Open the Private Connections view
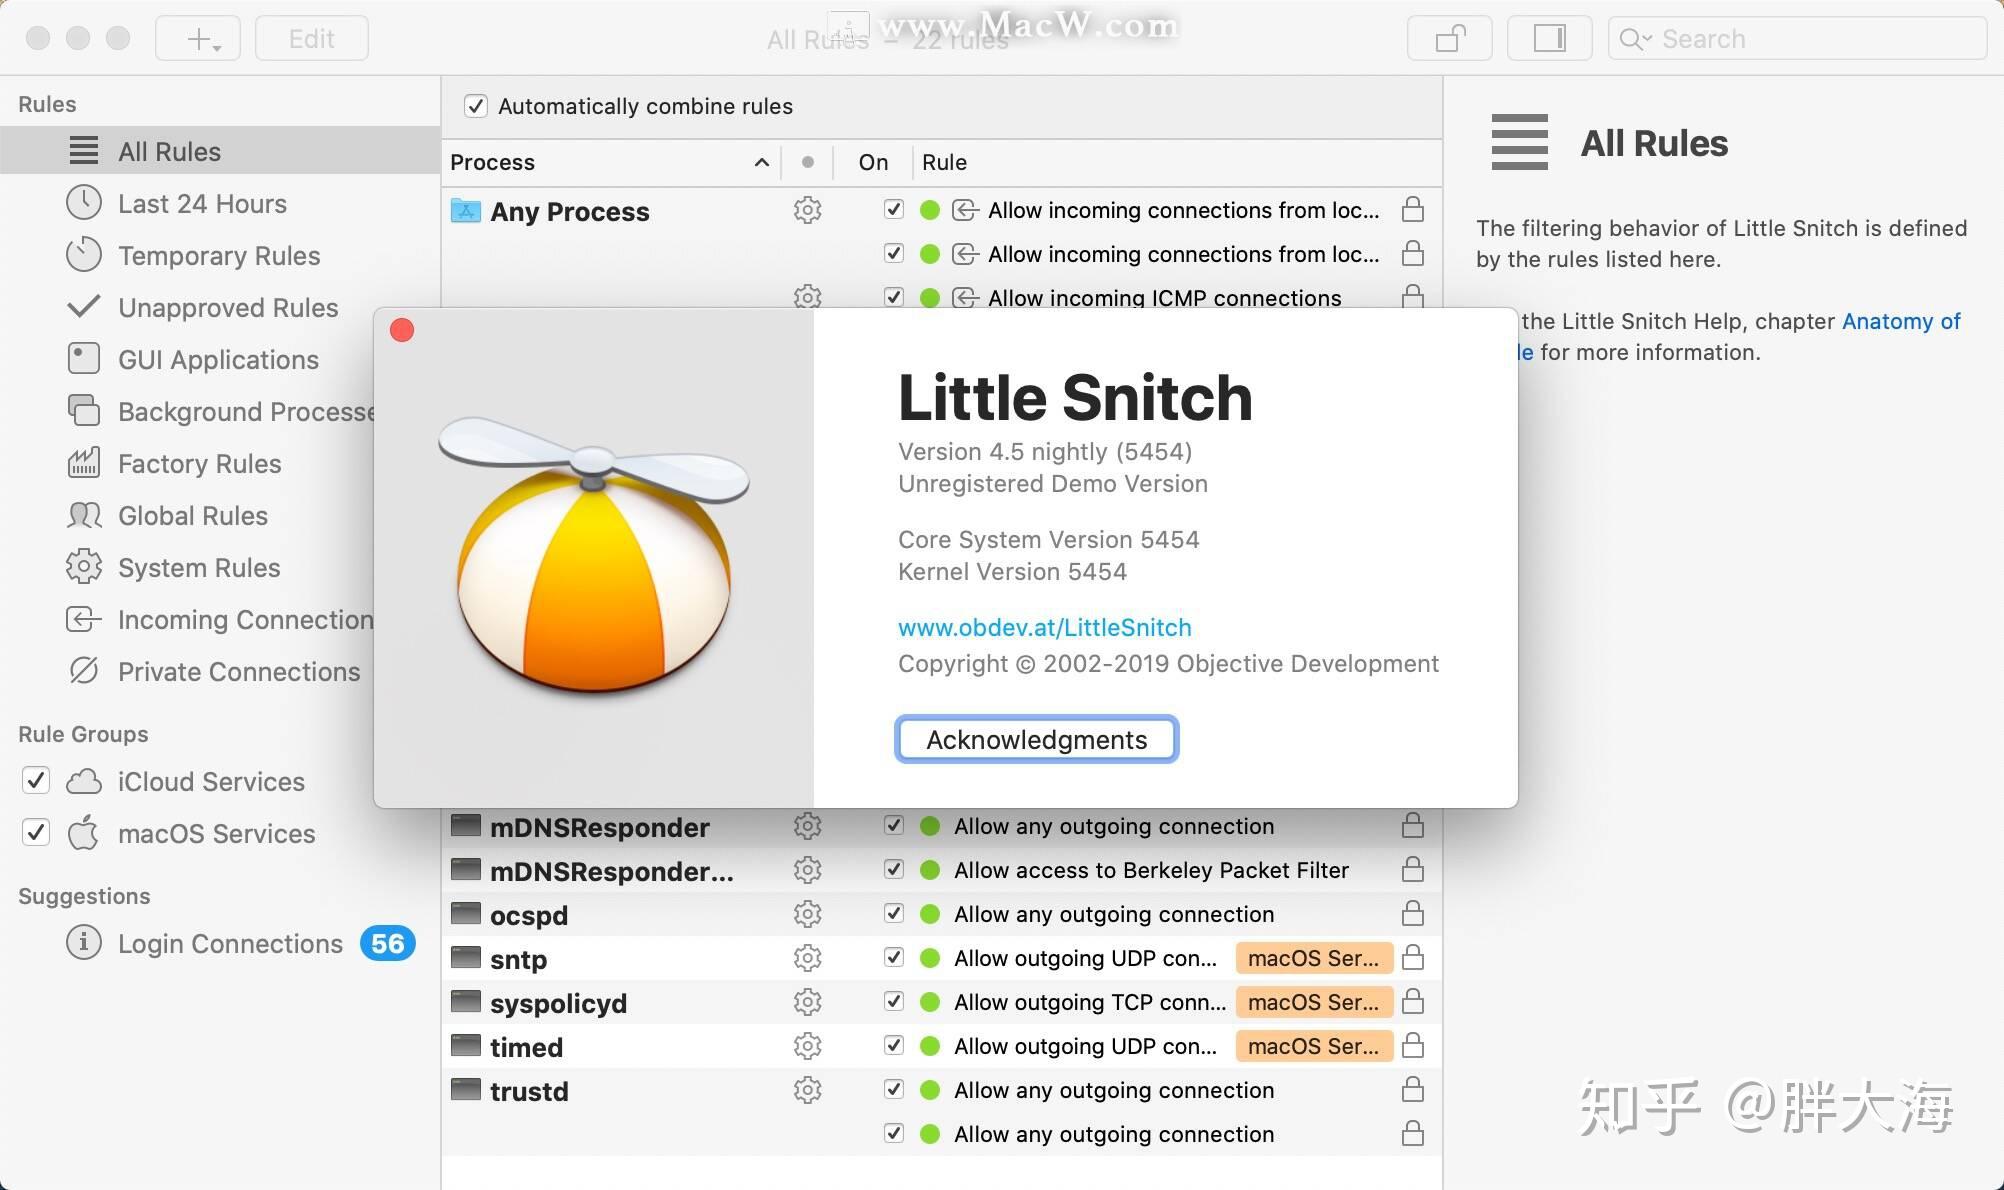 point(239,671)
